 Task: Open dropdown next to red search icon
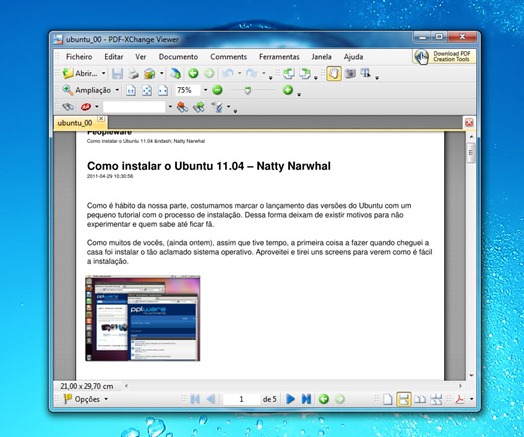click(97, 107)
